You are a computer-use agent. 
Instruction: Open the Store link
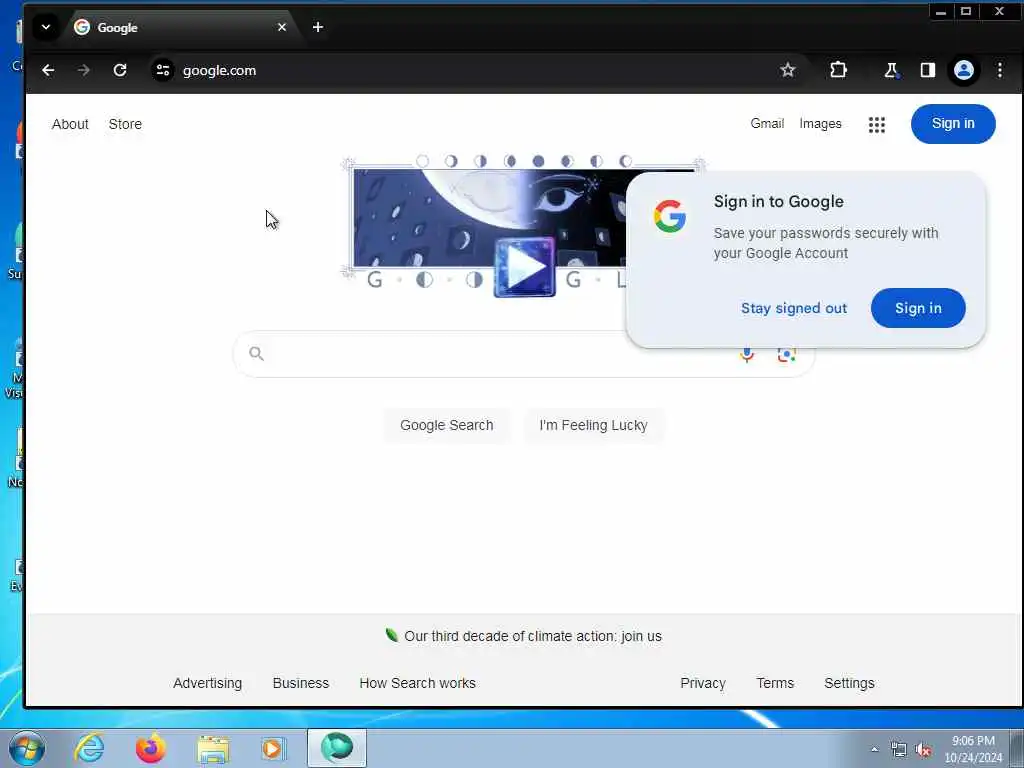click(x=125, y=124)
